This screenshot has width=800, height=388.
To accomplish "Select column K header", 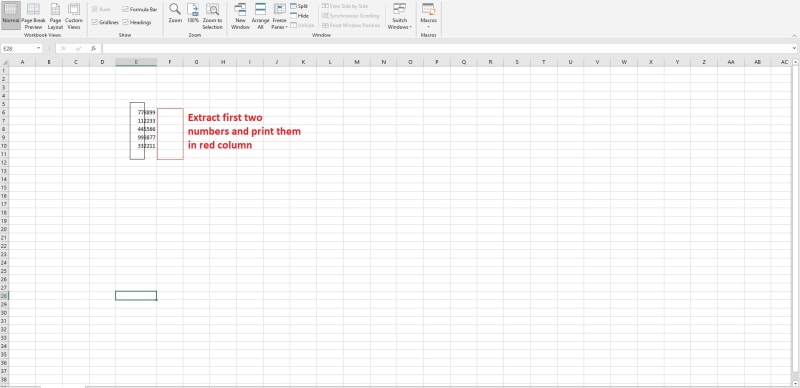I will point(303,62).
